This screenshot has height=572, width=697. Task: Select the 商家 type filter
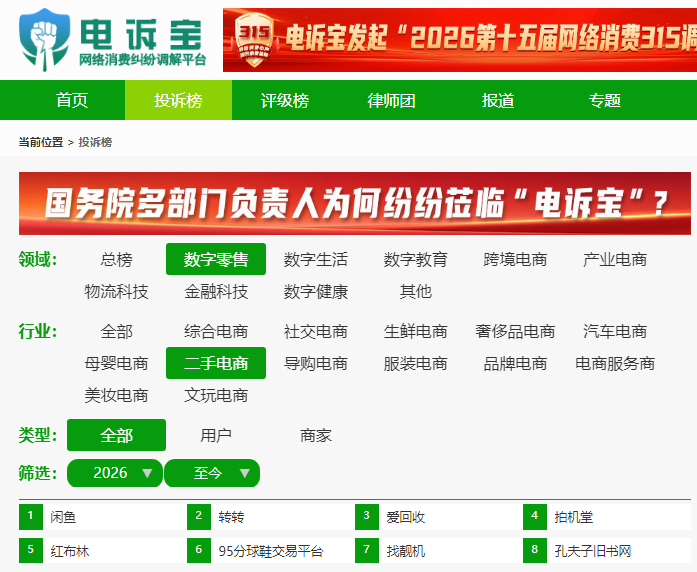316,435
